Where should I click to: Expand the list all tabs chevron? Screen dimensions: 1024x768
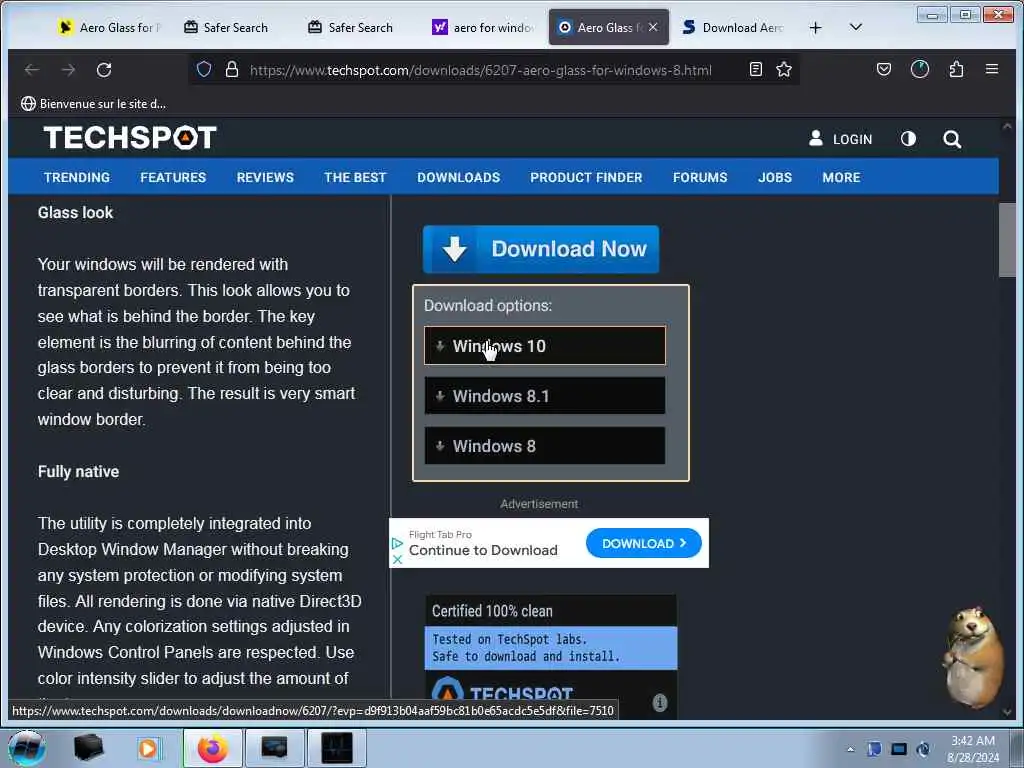click(856, 27)
